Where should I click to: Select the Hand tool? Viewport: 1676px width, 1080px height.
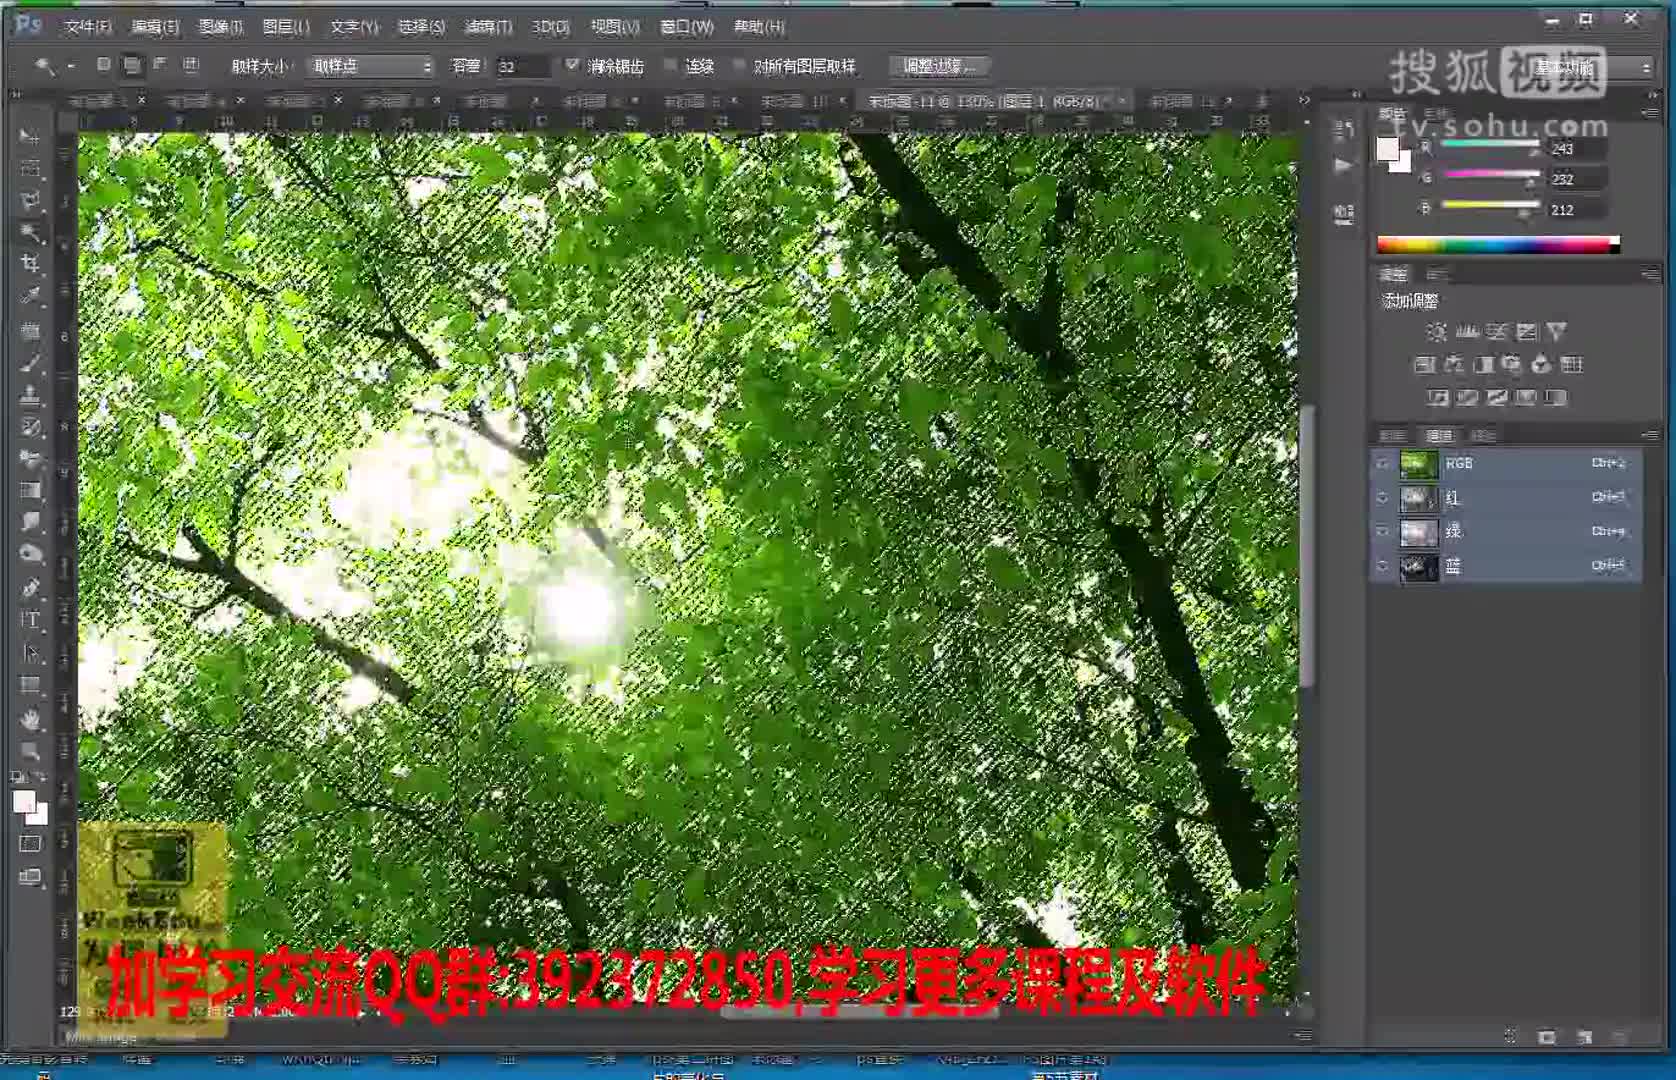[31, 718]
